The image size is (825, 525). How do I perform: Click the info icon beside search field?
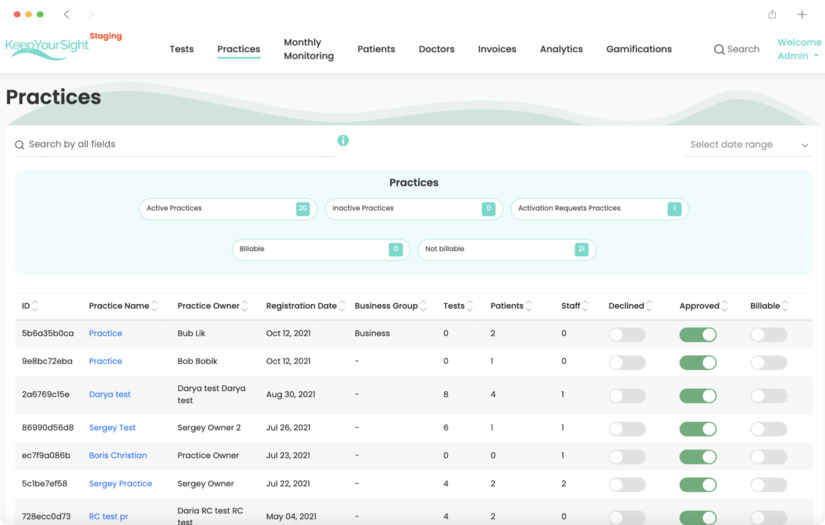tap(343, 140)
